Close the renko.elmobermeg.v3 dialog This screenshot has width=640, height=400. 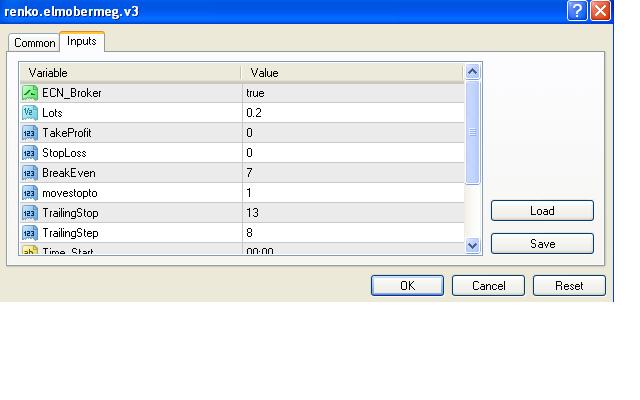600,11
